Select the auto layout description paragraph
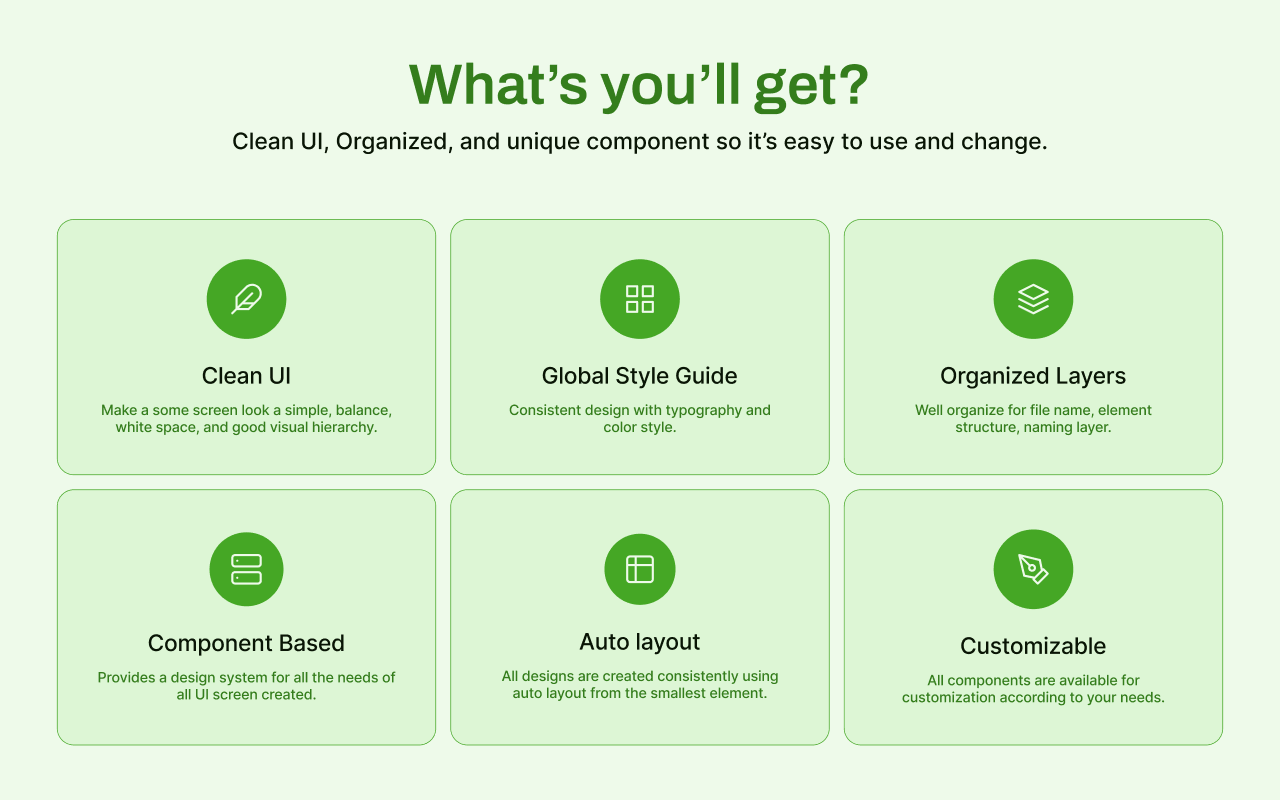1280x800 pixels. 640,685
